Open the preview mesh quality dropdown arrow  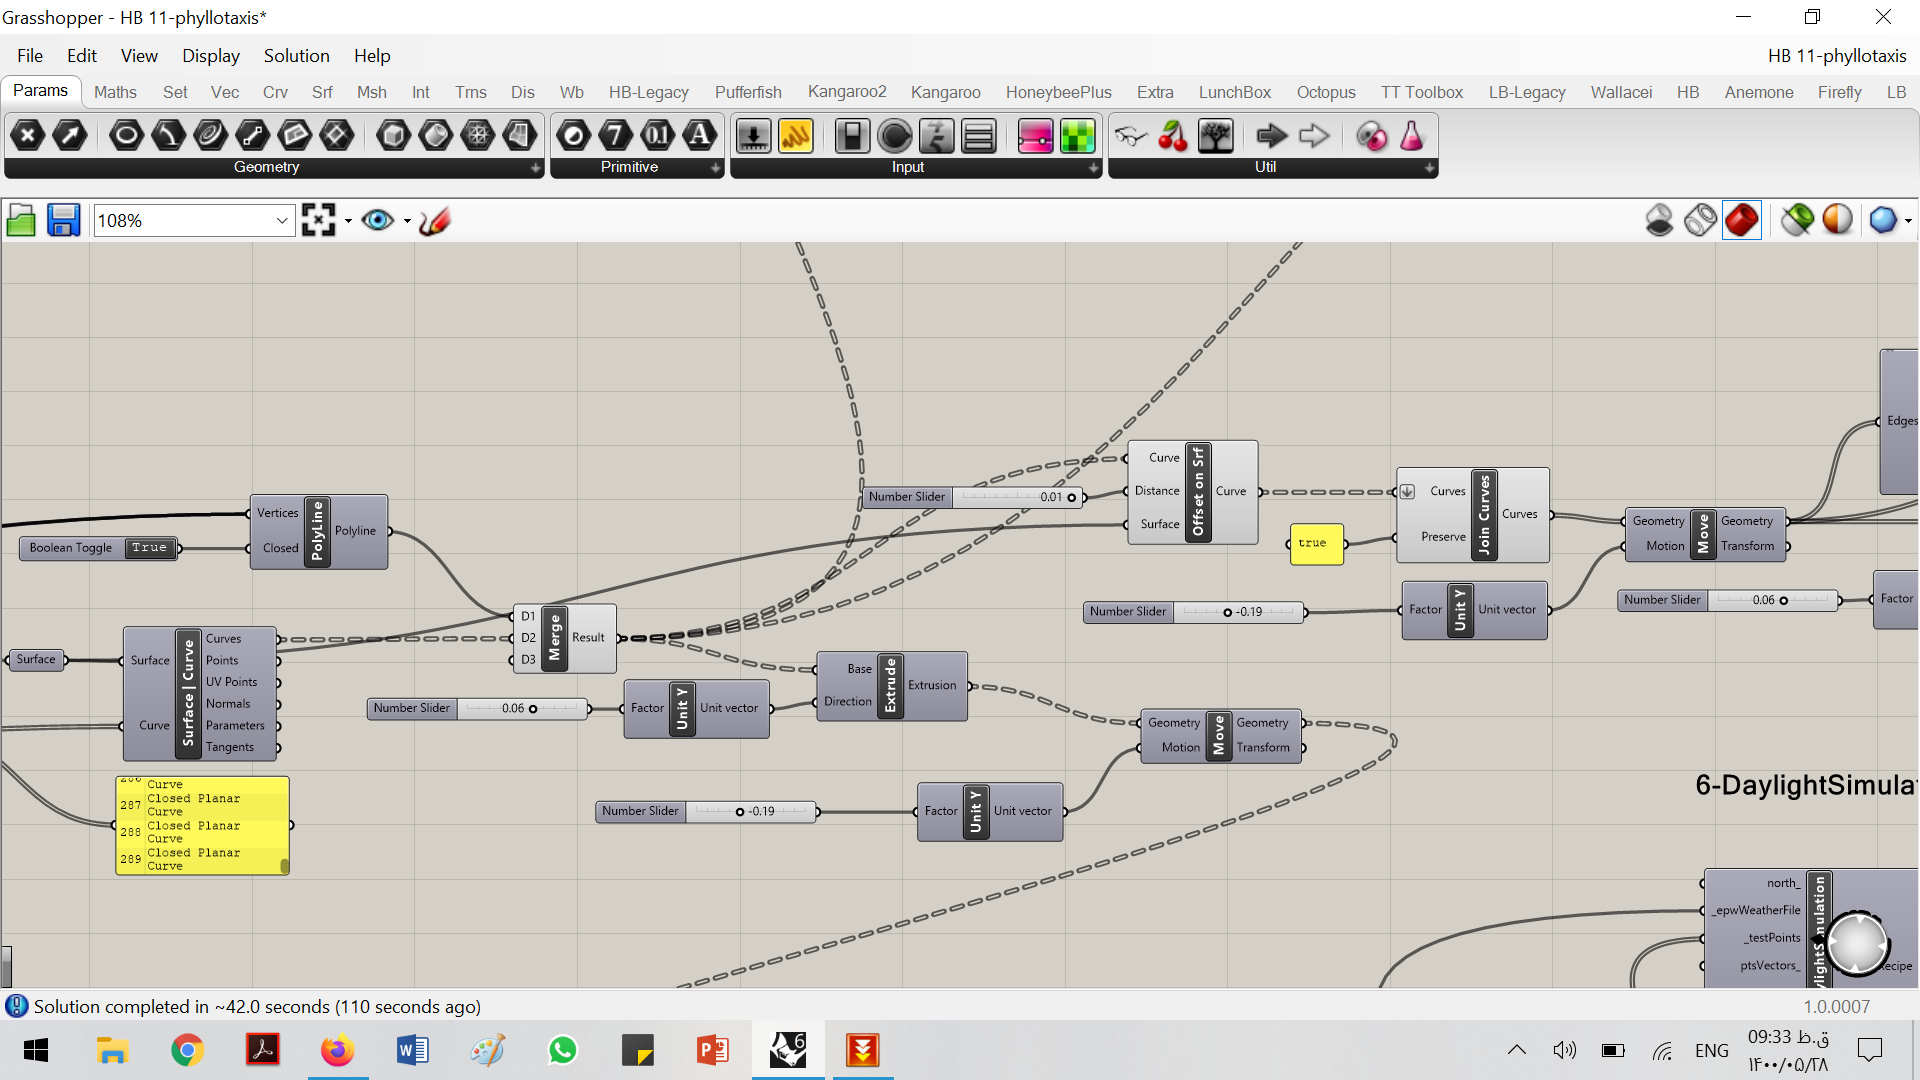[1908, 221]
